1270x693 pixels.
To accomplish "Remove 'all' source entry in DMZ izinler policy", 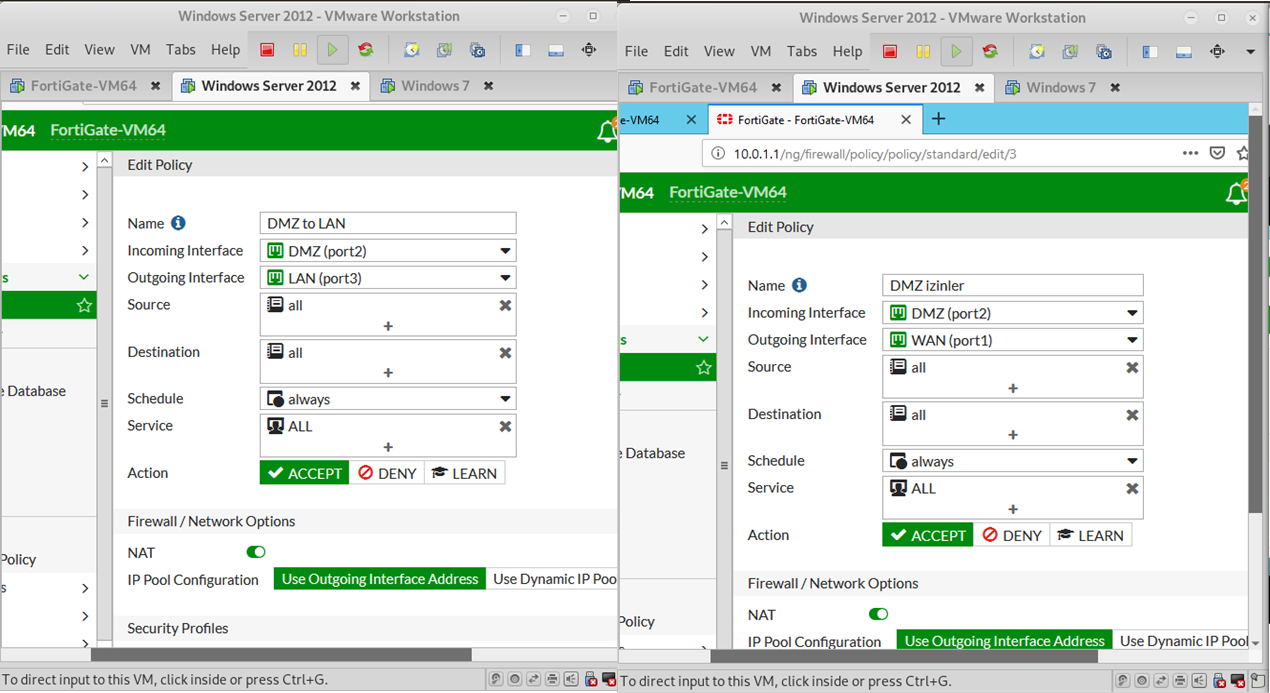I will point(1132,367).
